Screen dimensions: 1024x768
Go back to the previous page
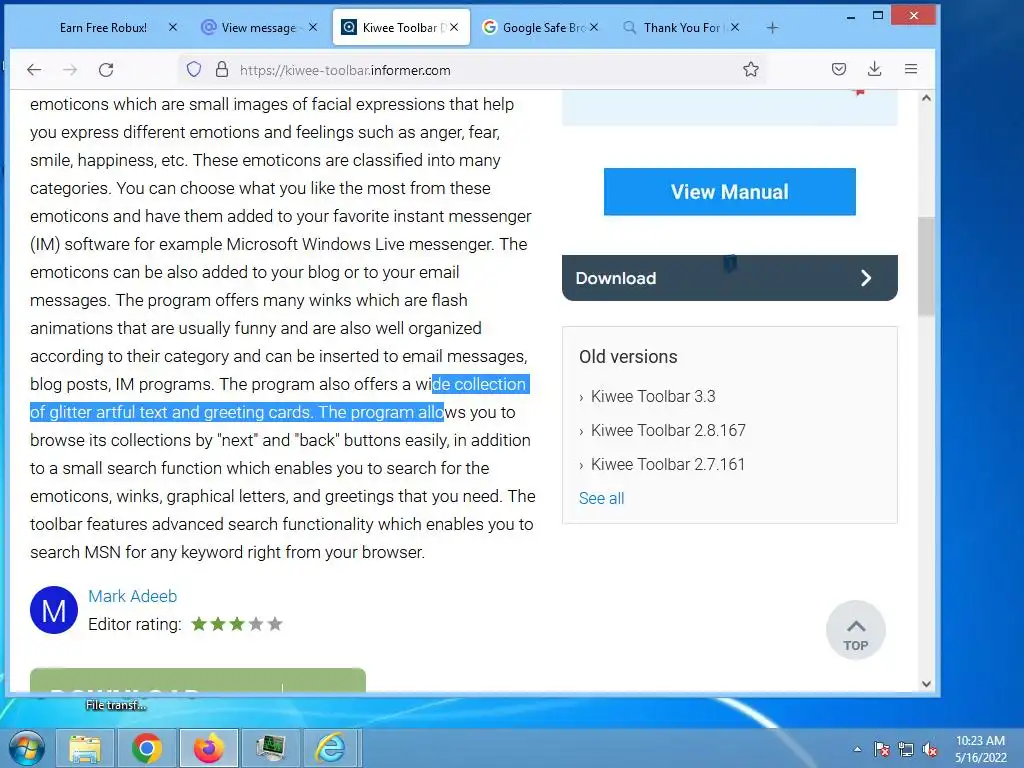pyautogui.click(x=34, y=70)
